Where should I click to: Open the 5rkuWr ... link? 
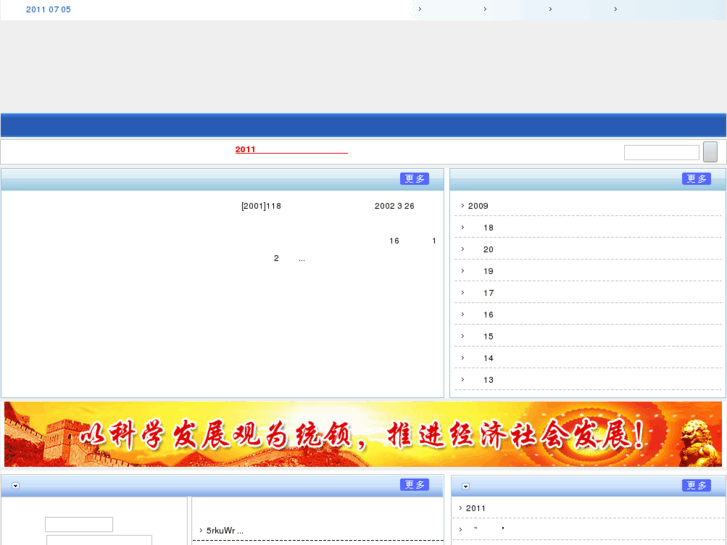[225, 531]
